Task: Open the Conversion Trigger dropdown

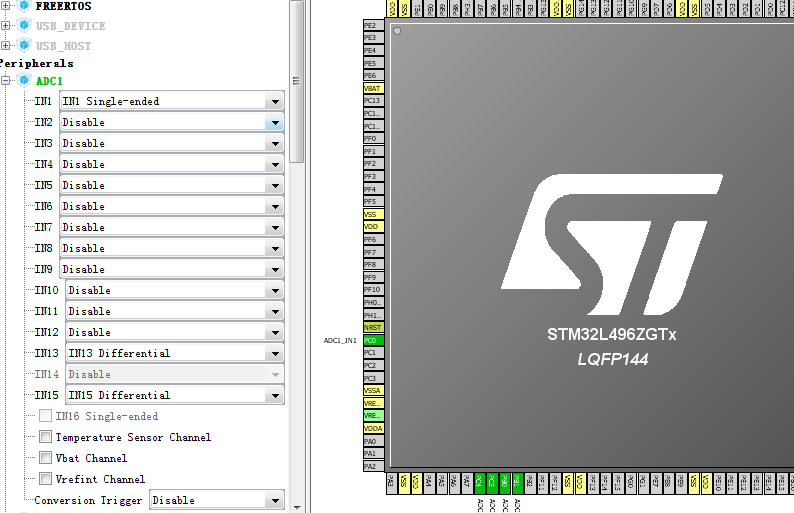Action: point(217,500)
